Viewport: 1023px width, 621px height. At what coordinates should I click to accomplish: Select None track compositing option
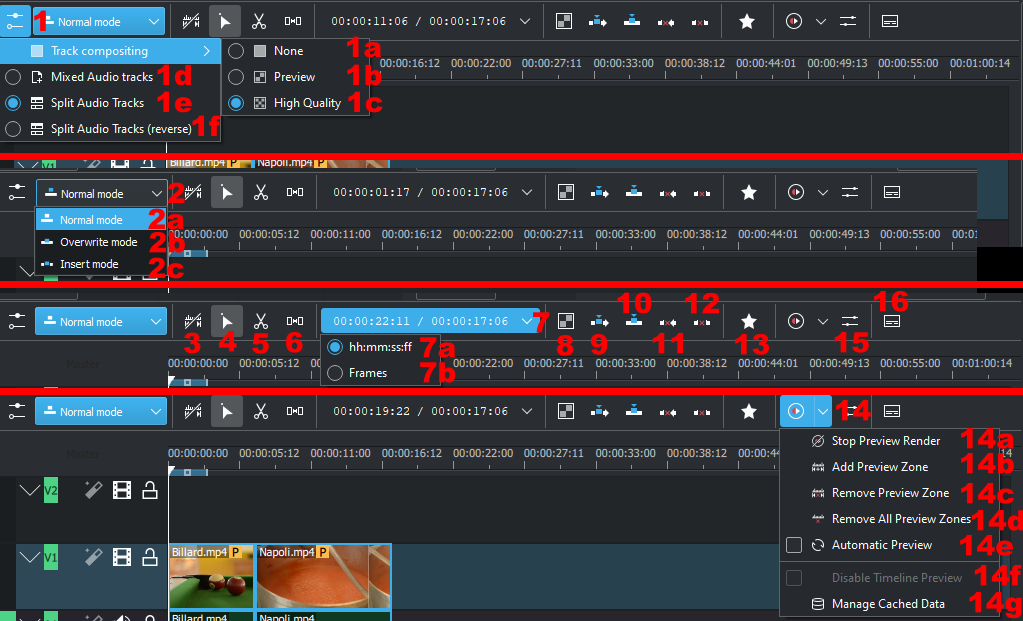(295, 51)
